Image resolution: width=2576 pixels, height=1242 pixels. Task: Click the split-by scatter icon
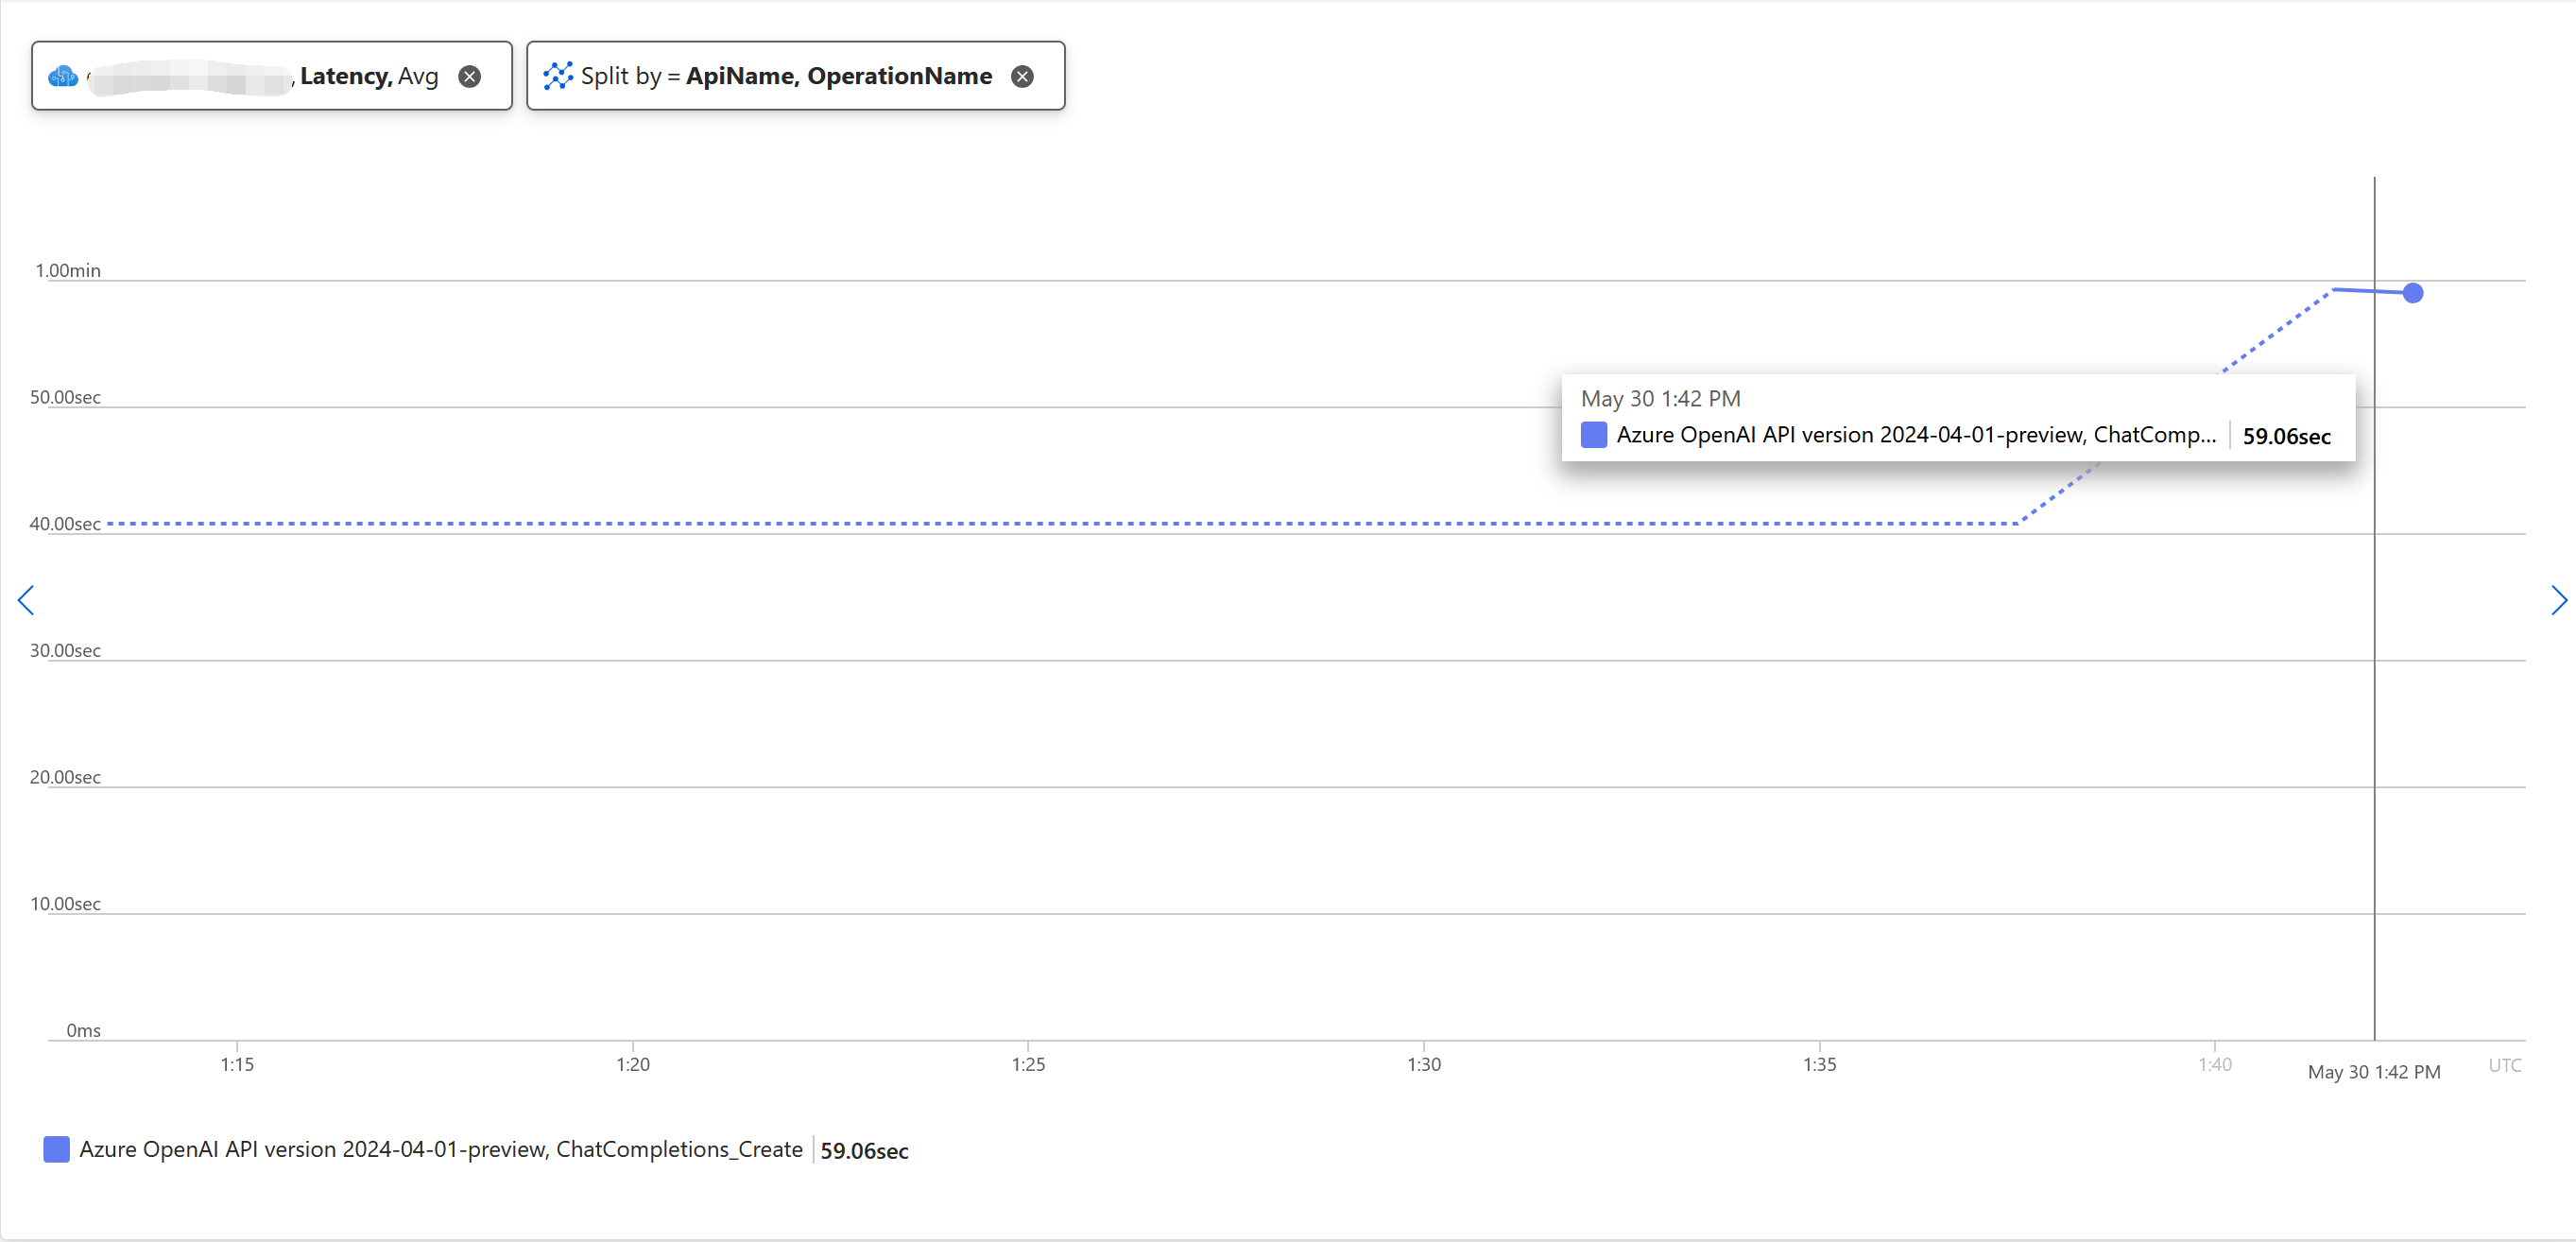point(558,76)
